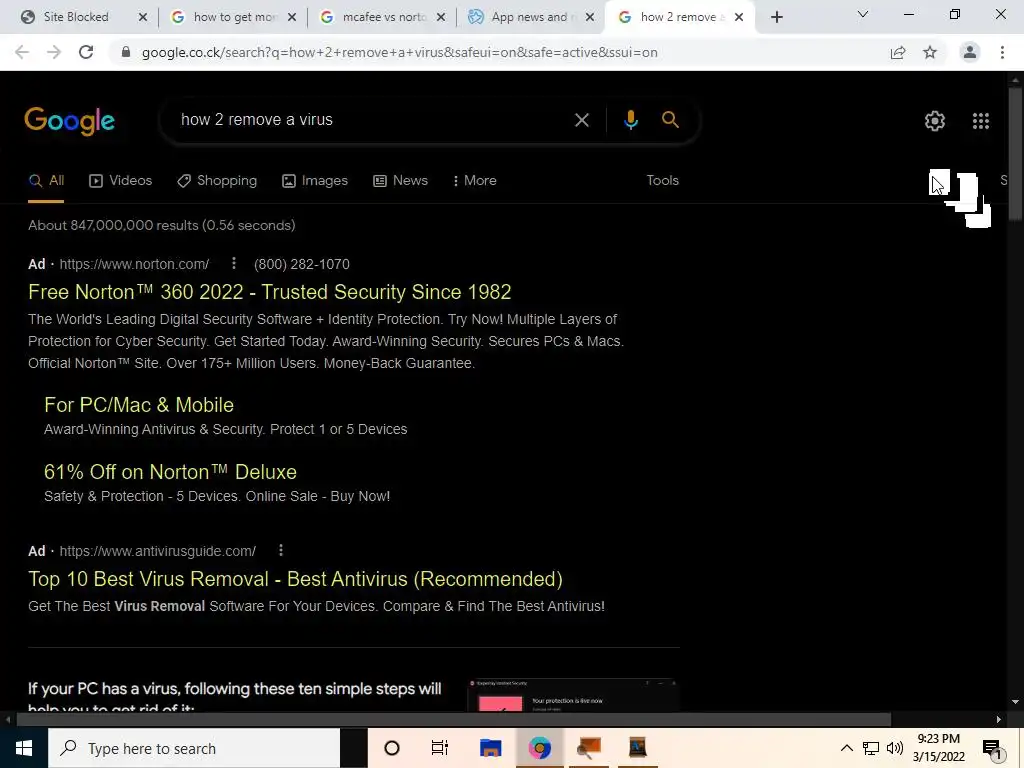Select the All results filter
Image resolution: width=1024 pixels, height=768 pixels.
point(46,181)
